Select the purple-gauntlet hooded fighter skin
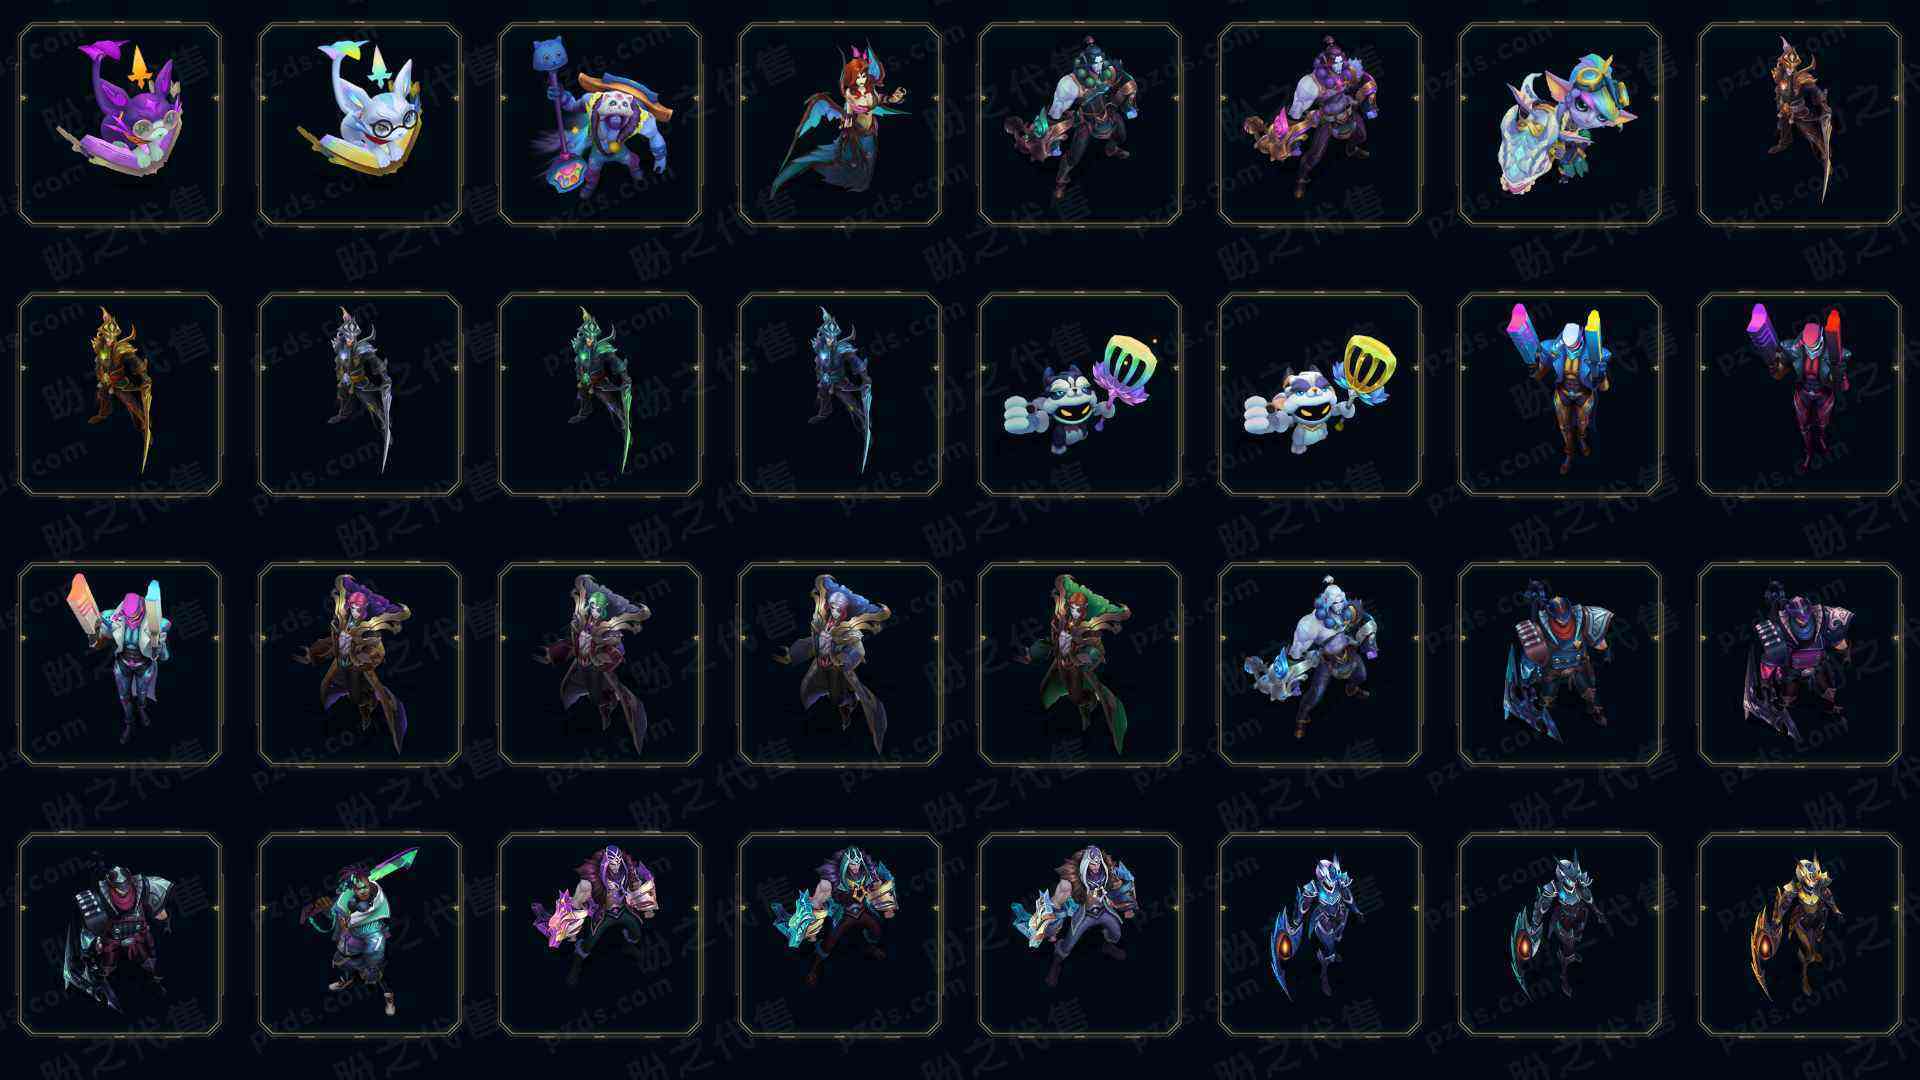This screenshot has height=1080, width=1920. click(x=600, y=934)
